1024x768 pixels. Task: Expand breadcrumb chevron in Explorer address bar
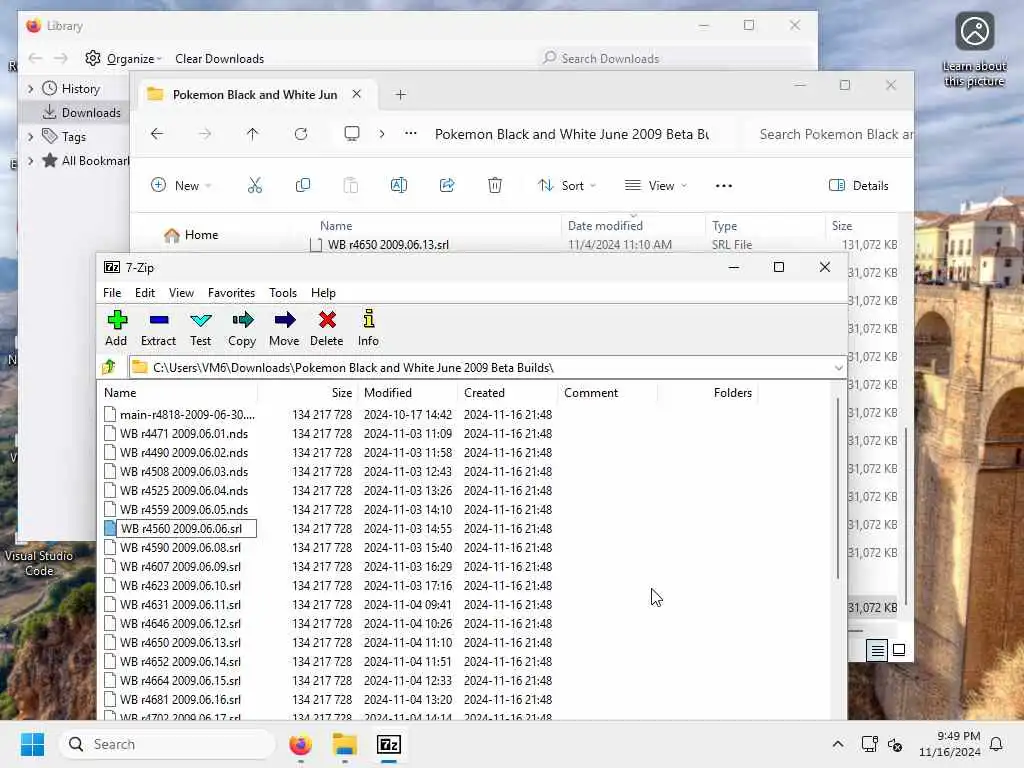pyautogui.click(x=382, y=134)
